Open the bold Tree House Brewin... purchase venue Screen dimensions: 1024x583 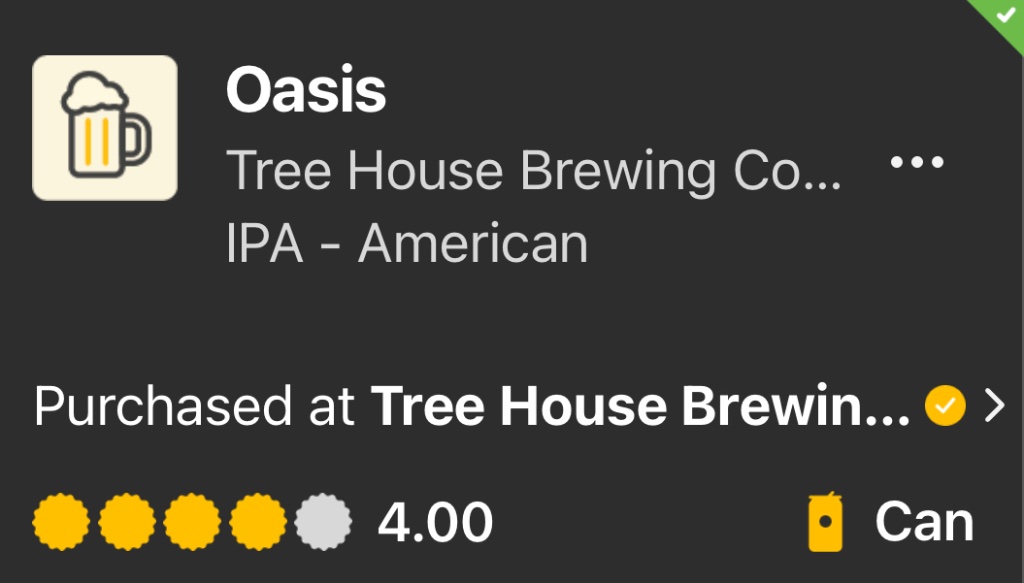point(640,407)
